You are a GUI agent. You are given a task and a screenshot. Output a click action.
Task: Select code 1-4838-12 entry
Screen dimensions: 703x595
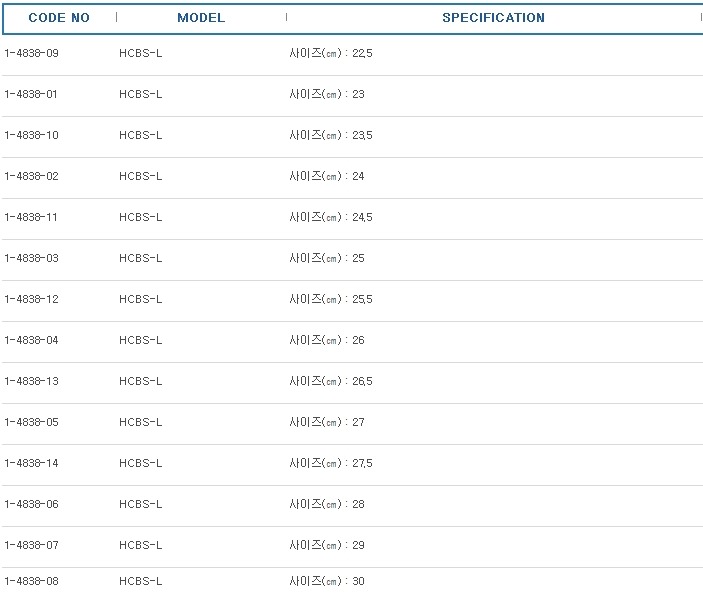point(32,299)
